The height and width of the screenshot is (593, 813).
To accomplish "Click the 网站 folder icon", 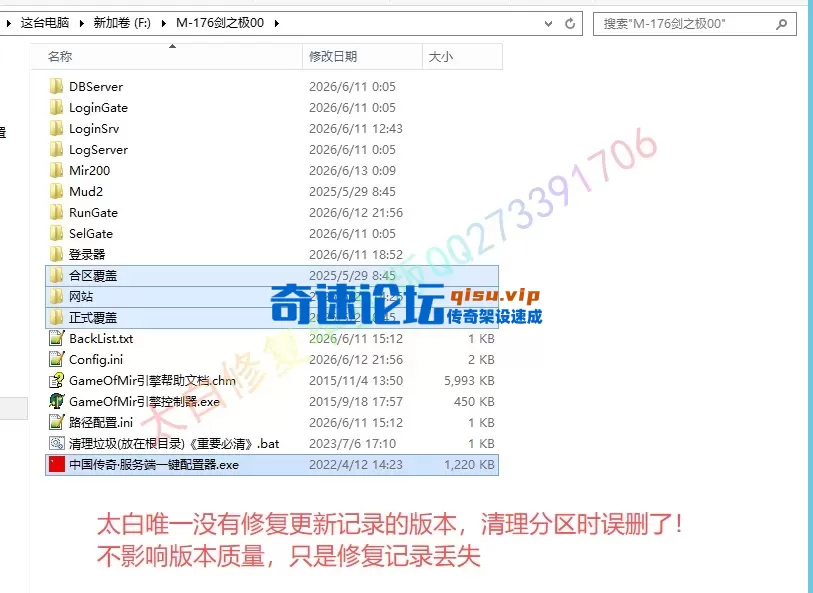I will pos(57,296).
